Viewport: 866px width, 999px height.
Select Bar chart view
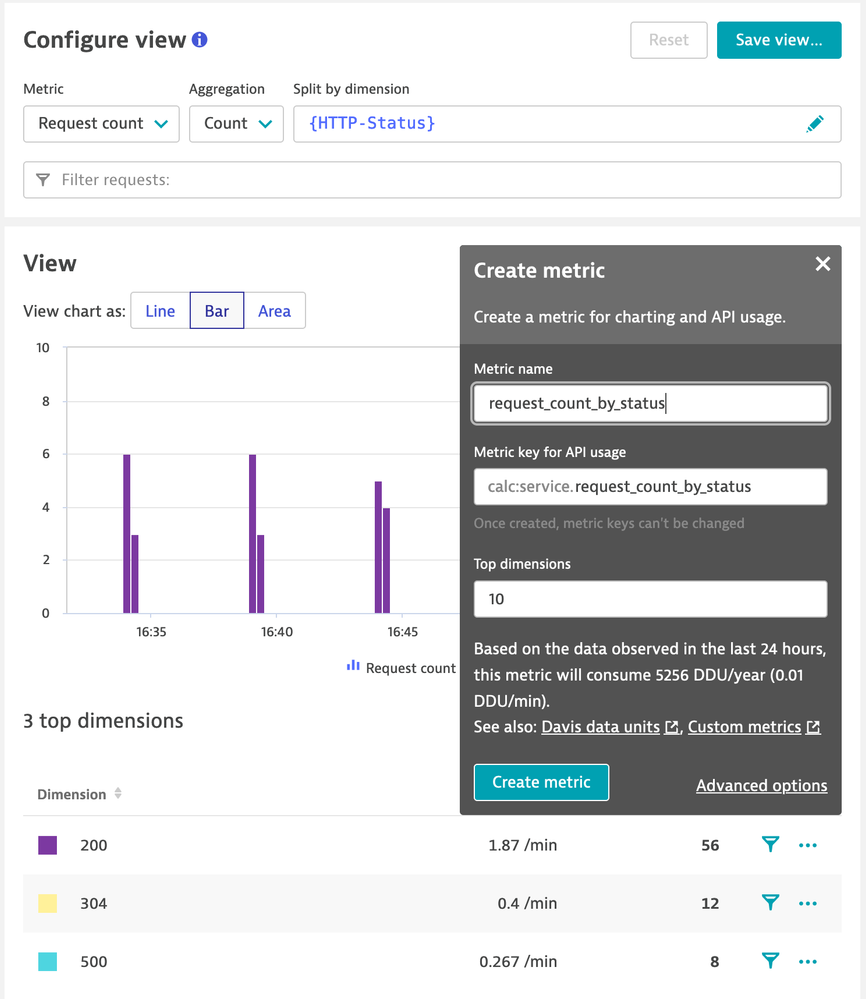[217, 311]
